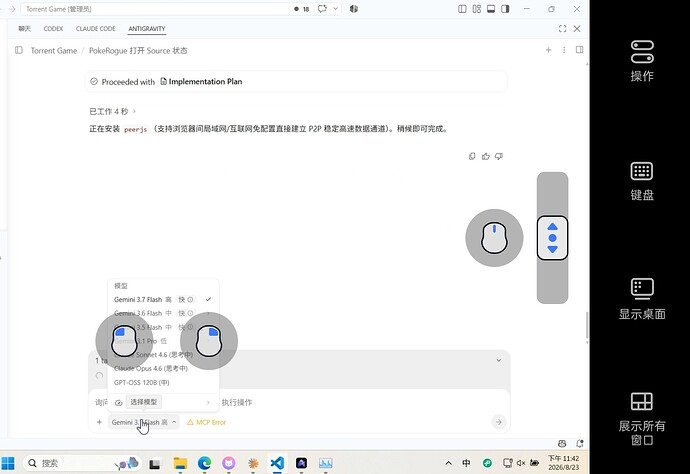Open the pink cat app in taskbar
The height and width of the screenshot is (474, 690).
point(228,463)
